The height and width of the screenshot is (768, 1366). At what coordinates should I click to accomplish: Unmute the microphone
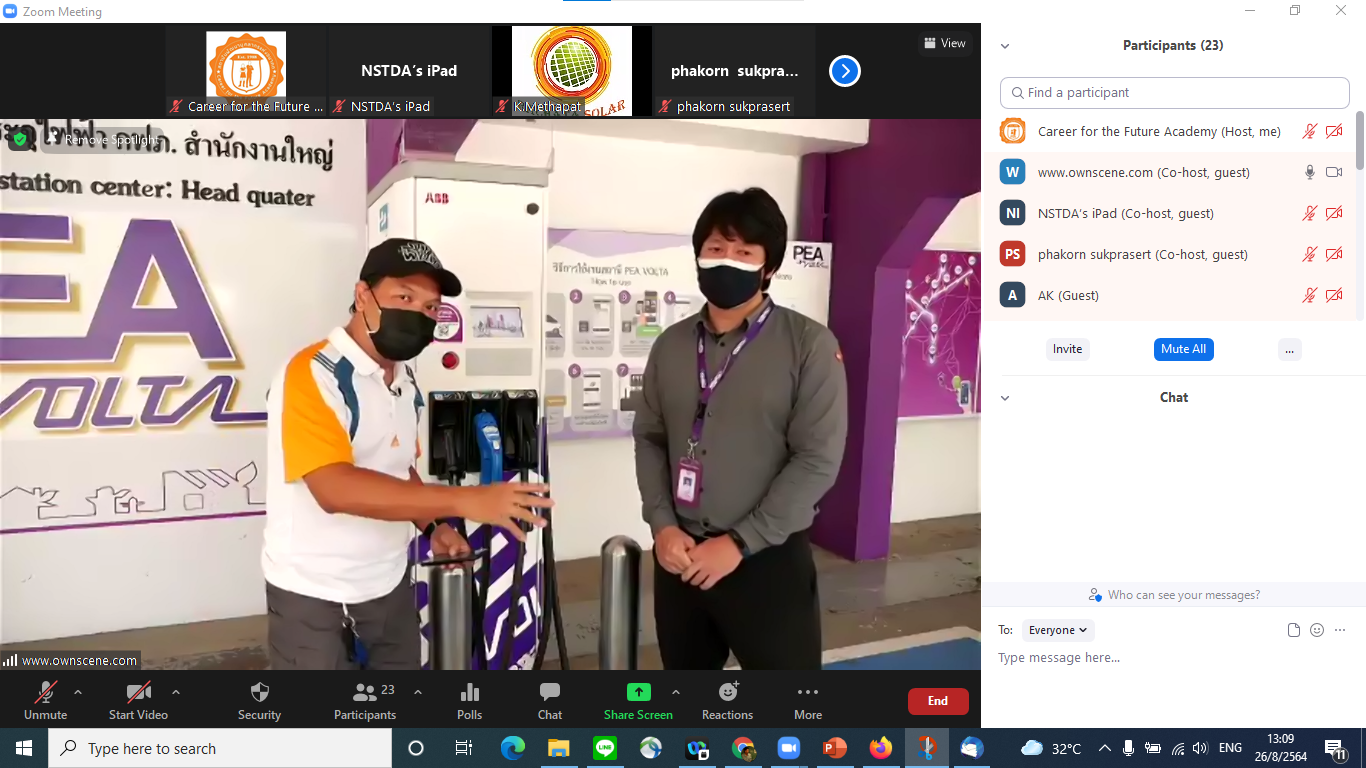(45, 693)
